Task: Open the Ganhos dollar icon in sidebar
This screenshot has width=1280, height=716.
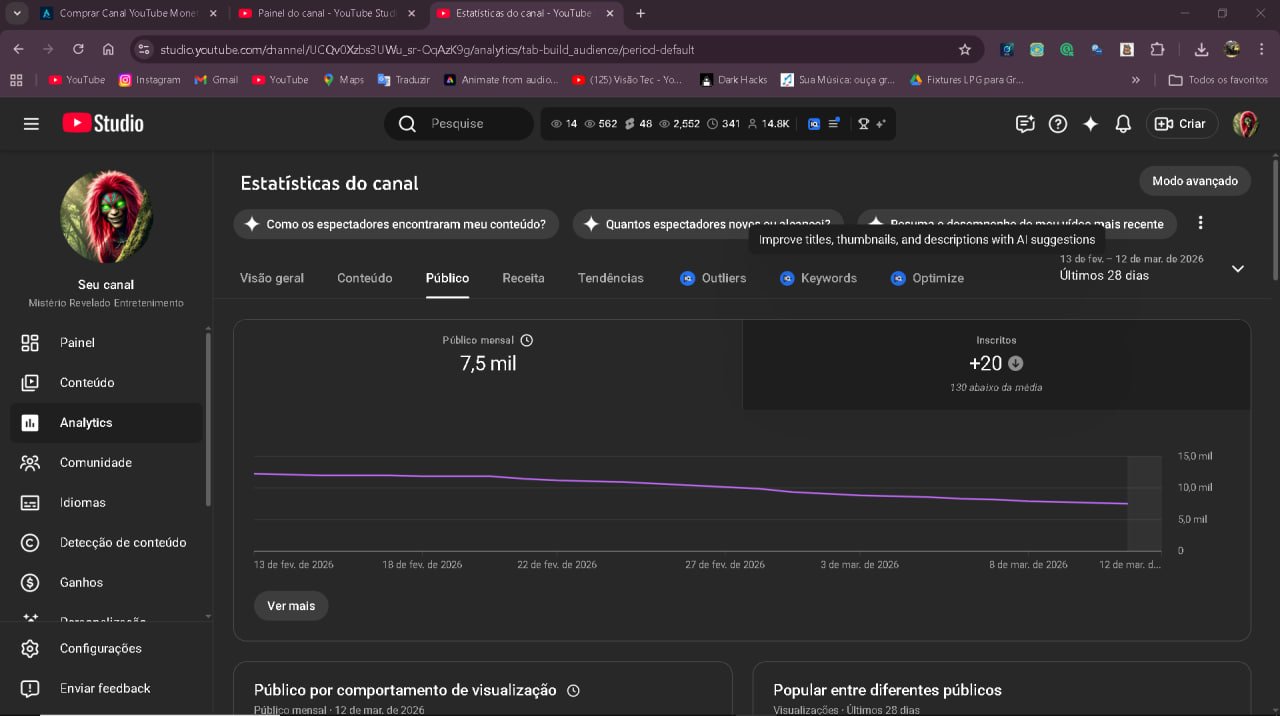Action: (30, 582)
